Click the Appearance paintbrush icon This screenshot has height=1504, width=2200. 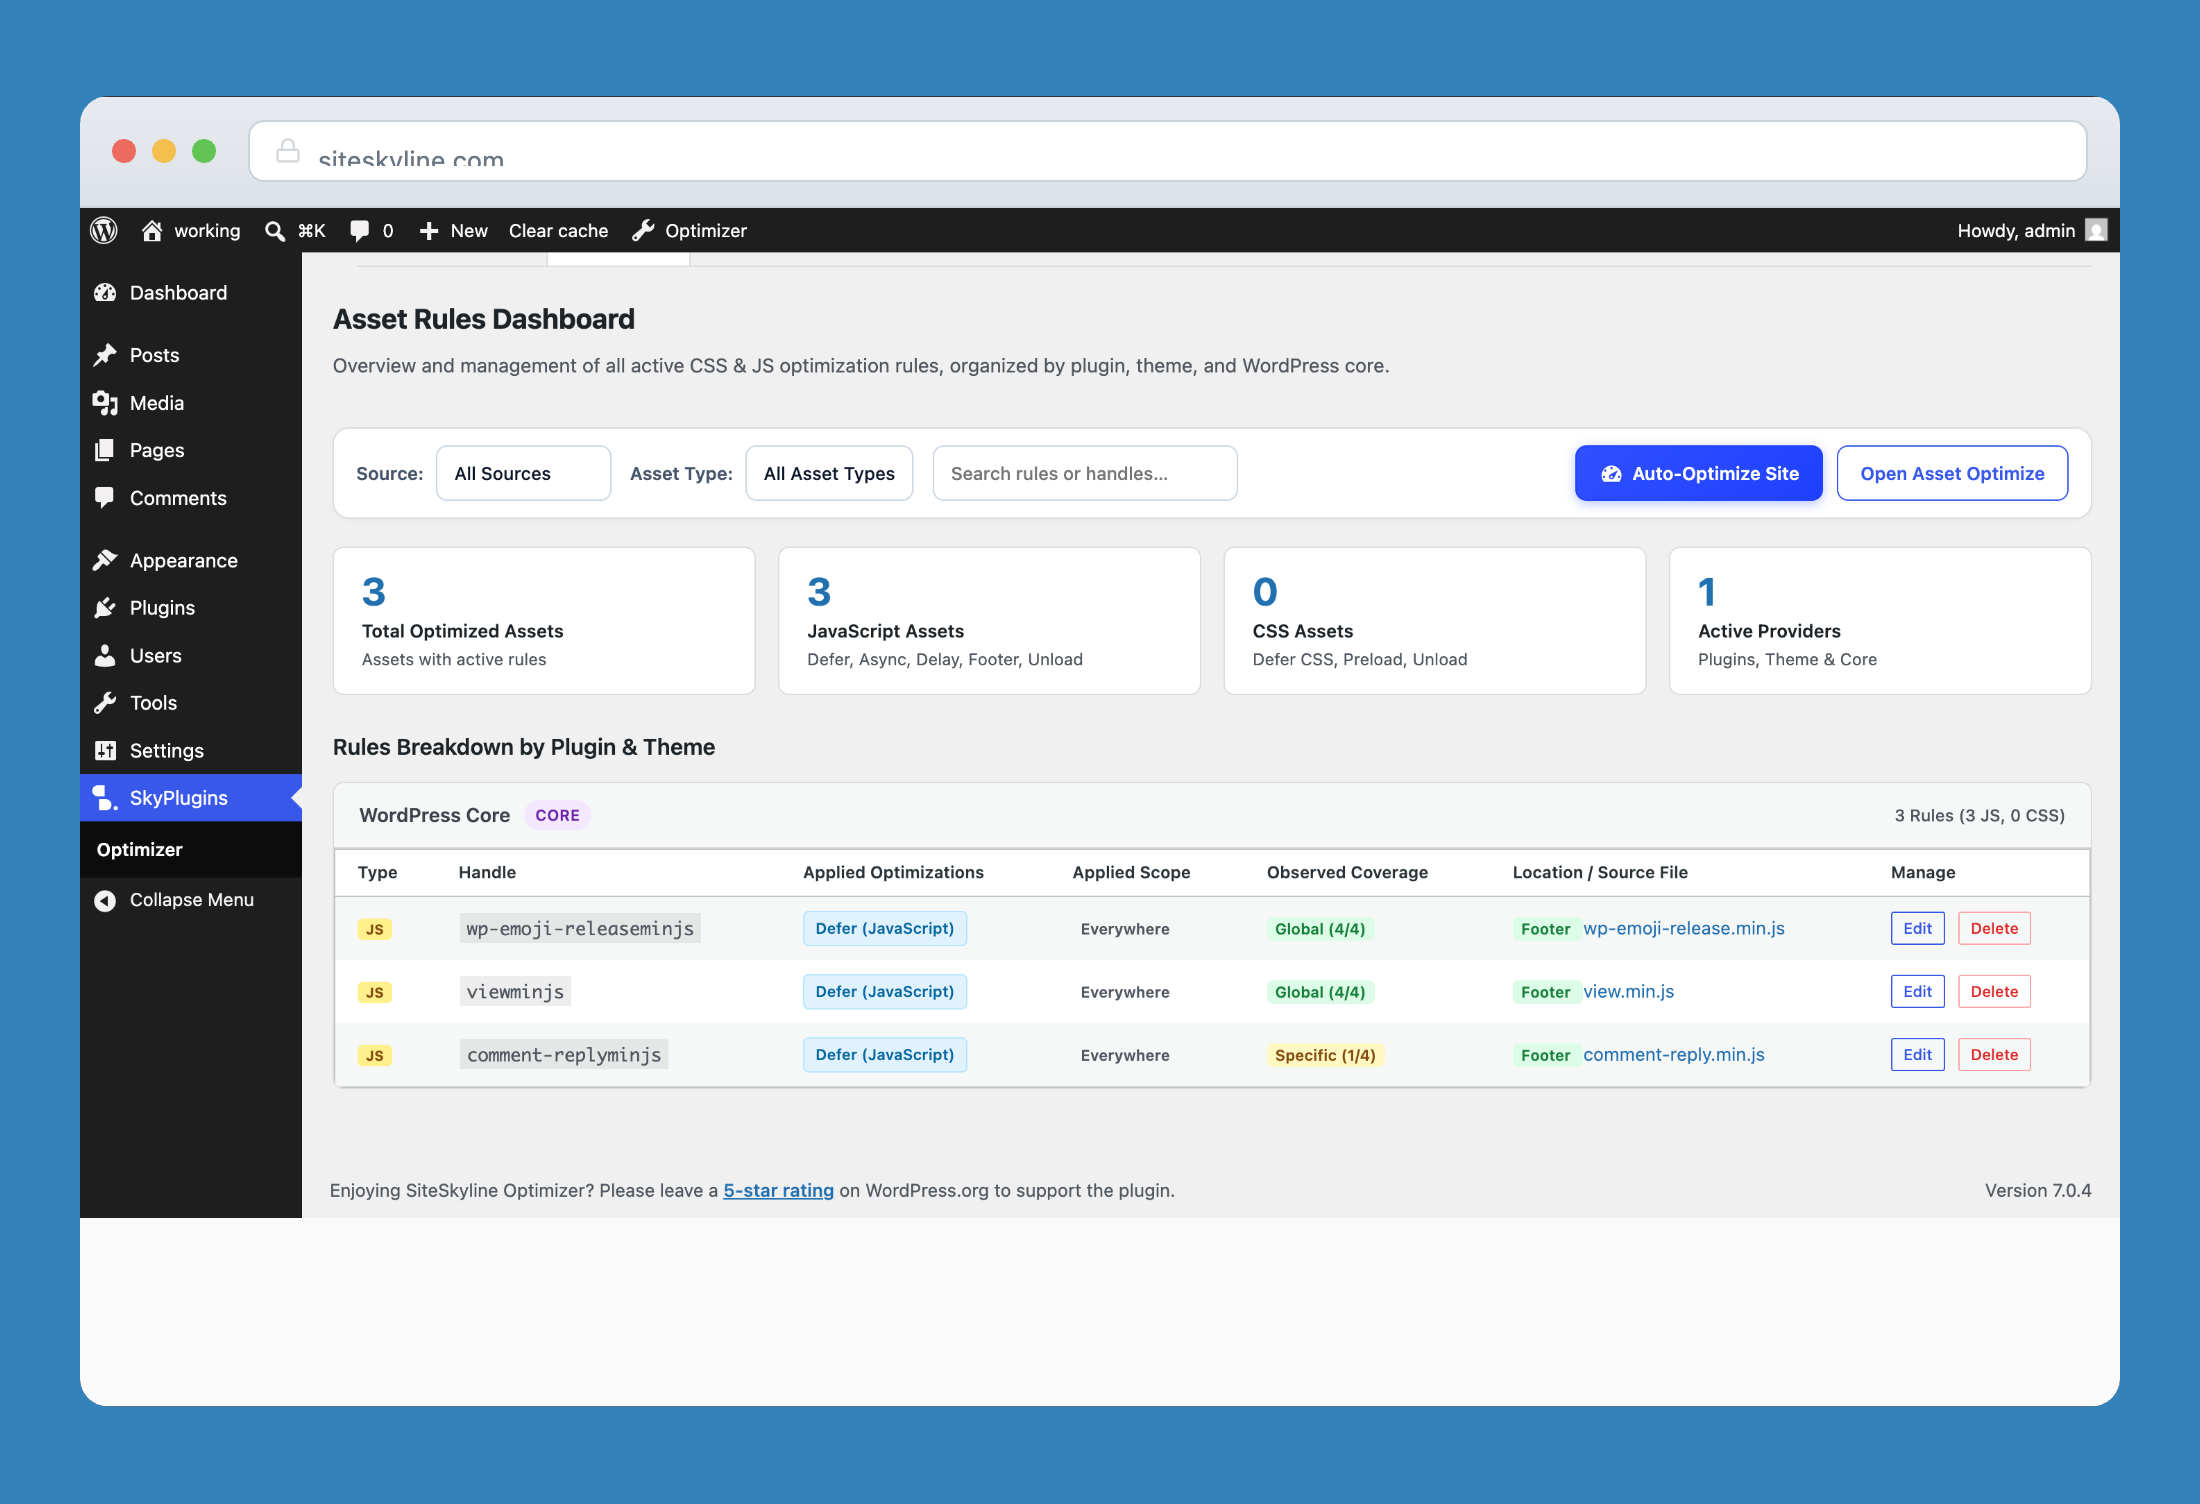point(105,561)
